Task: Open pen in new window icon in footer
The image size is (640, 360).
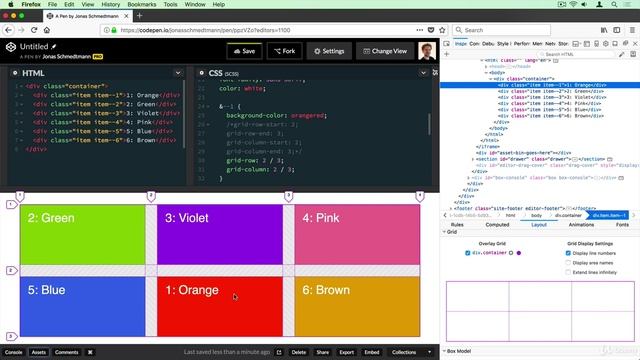Action: point(279,352)
